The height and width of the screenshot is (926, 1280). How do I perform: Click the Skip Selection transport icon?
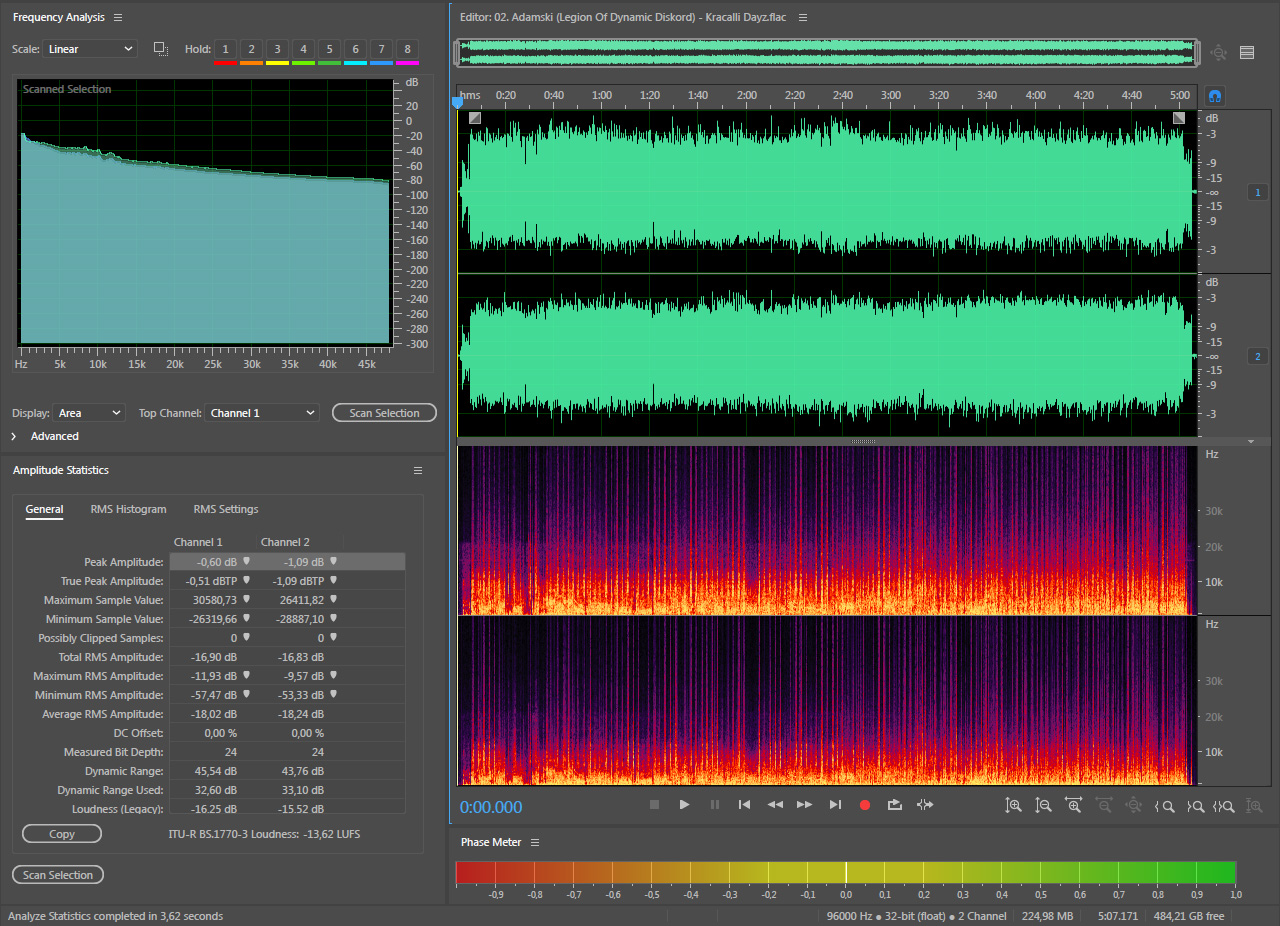pyautogui.click(x=925, y=805)
